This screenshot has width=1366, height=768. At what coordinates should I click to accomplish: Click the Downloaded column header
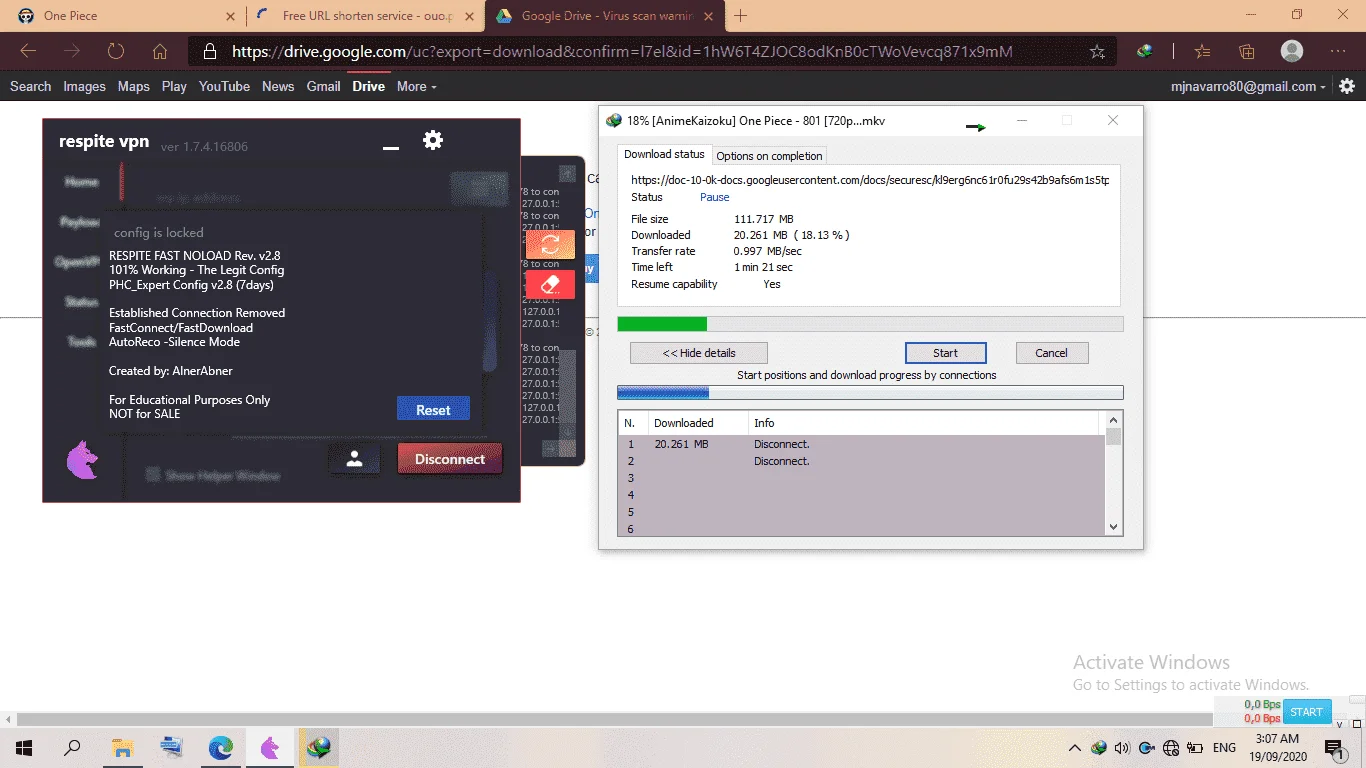click(x=696, y=423)
